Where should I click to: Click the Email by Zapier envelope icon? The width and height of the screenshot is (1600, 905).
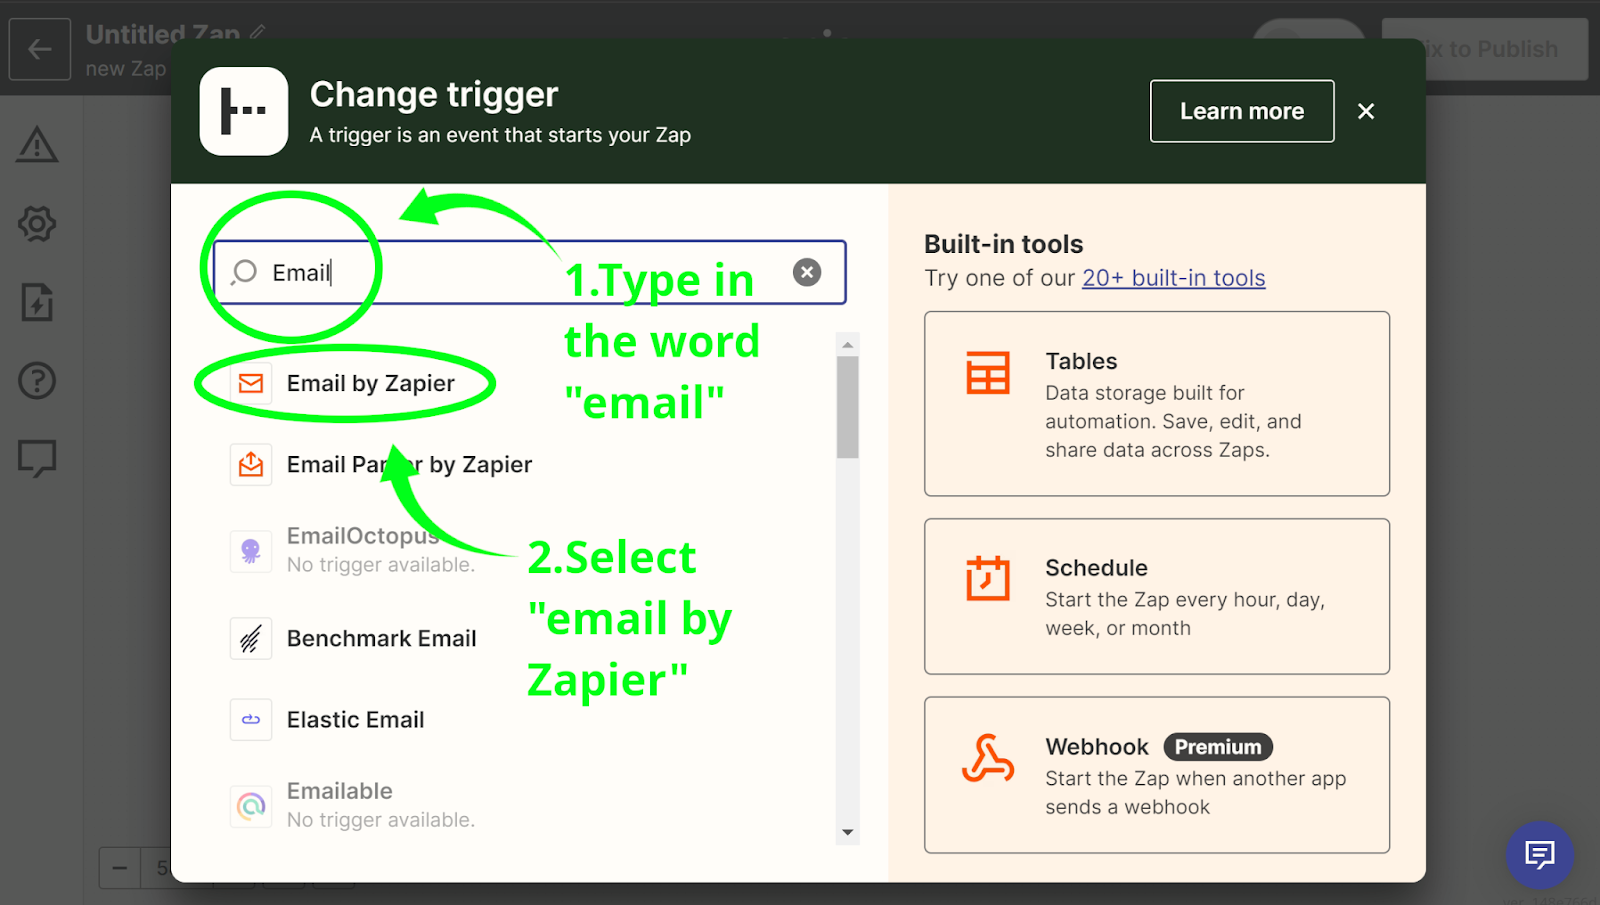point(251,383)
